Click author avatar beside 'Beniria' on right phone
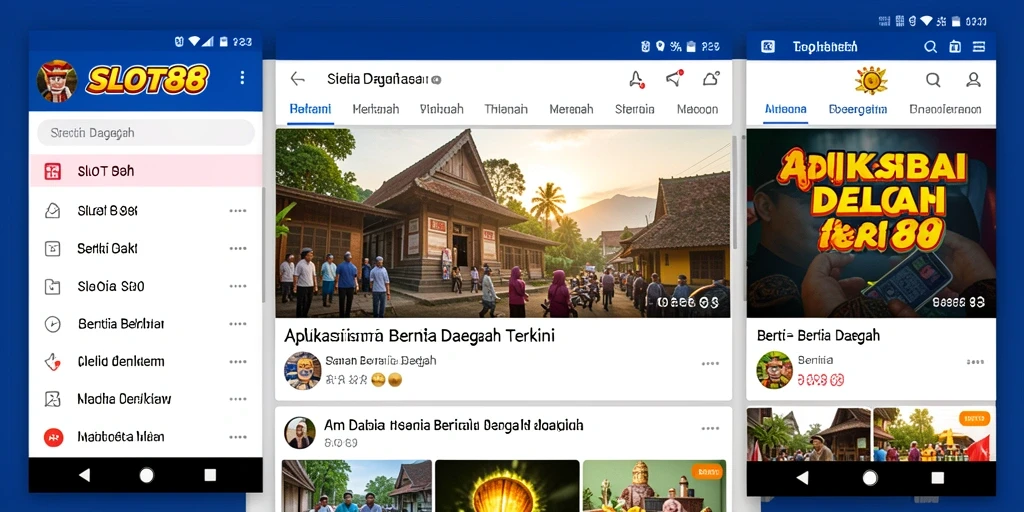Viewport: 1024px width, 512px height. click(x=775, y=370)
